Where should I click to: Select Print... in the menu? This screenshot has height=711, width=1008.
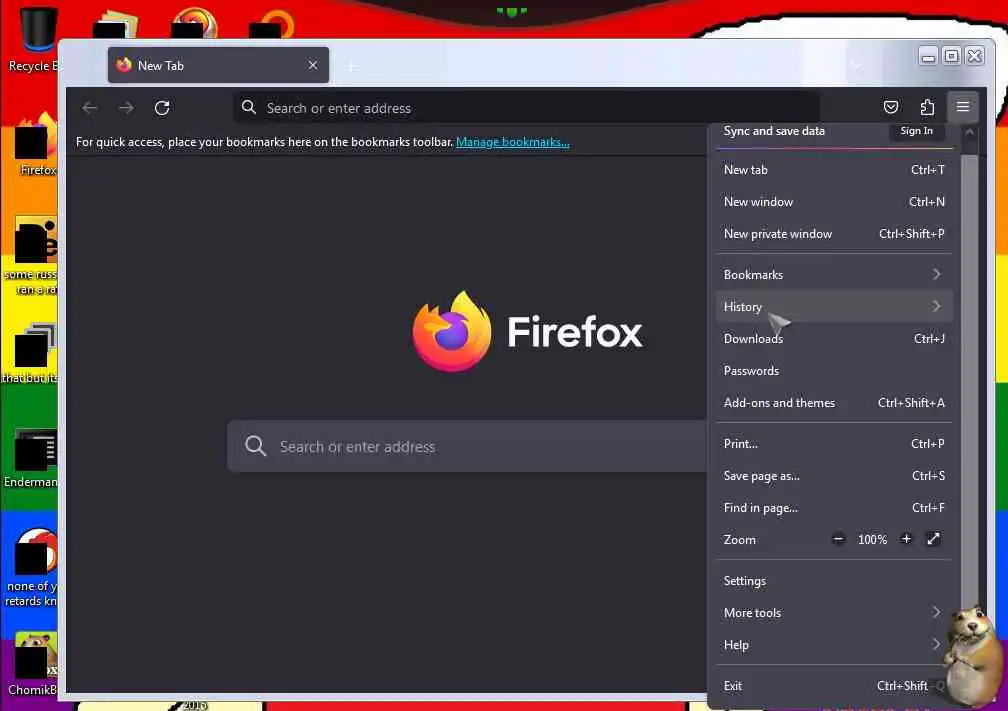click(x=834, y=444)
